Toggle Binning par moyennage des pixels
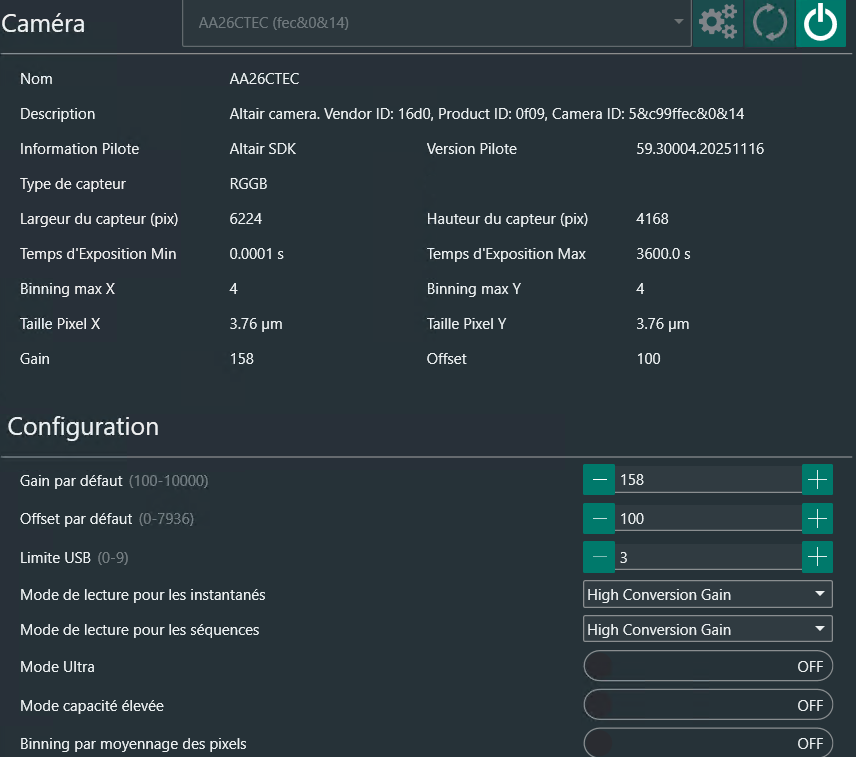Image resolution: width=856 pixels, height=757 pixels. click(x=708, y=743)
